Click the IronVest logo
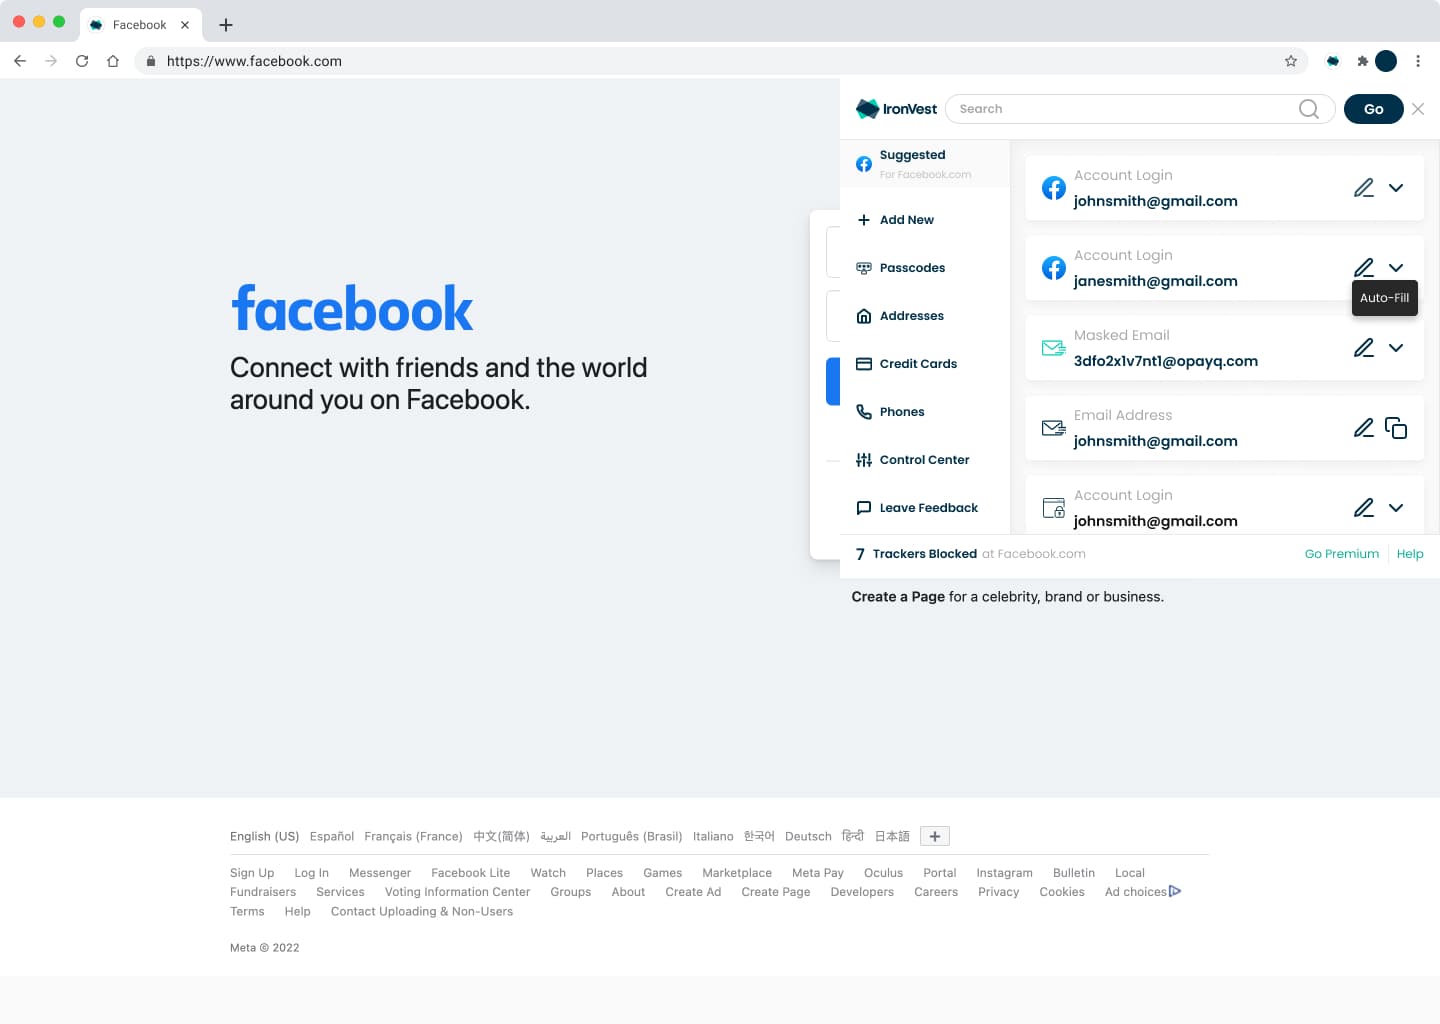1440x1024 pixels. [896, 109]
